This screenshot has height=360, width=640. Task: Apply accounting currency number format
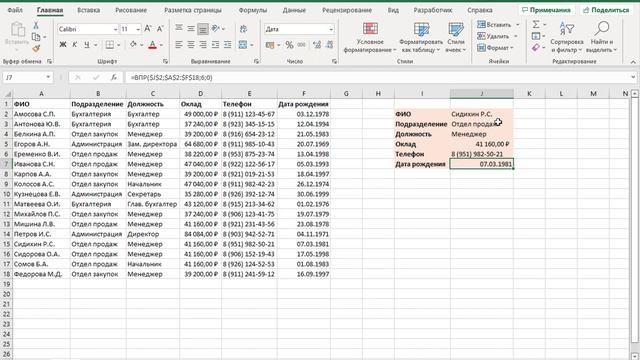(270, 44)
